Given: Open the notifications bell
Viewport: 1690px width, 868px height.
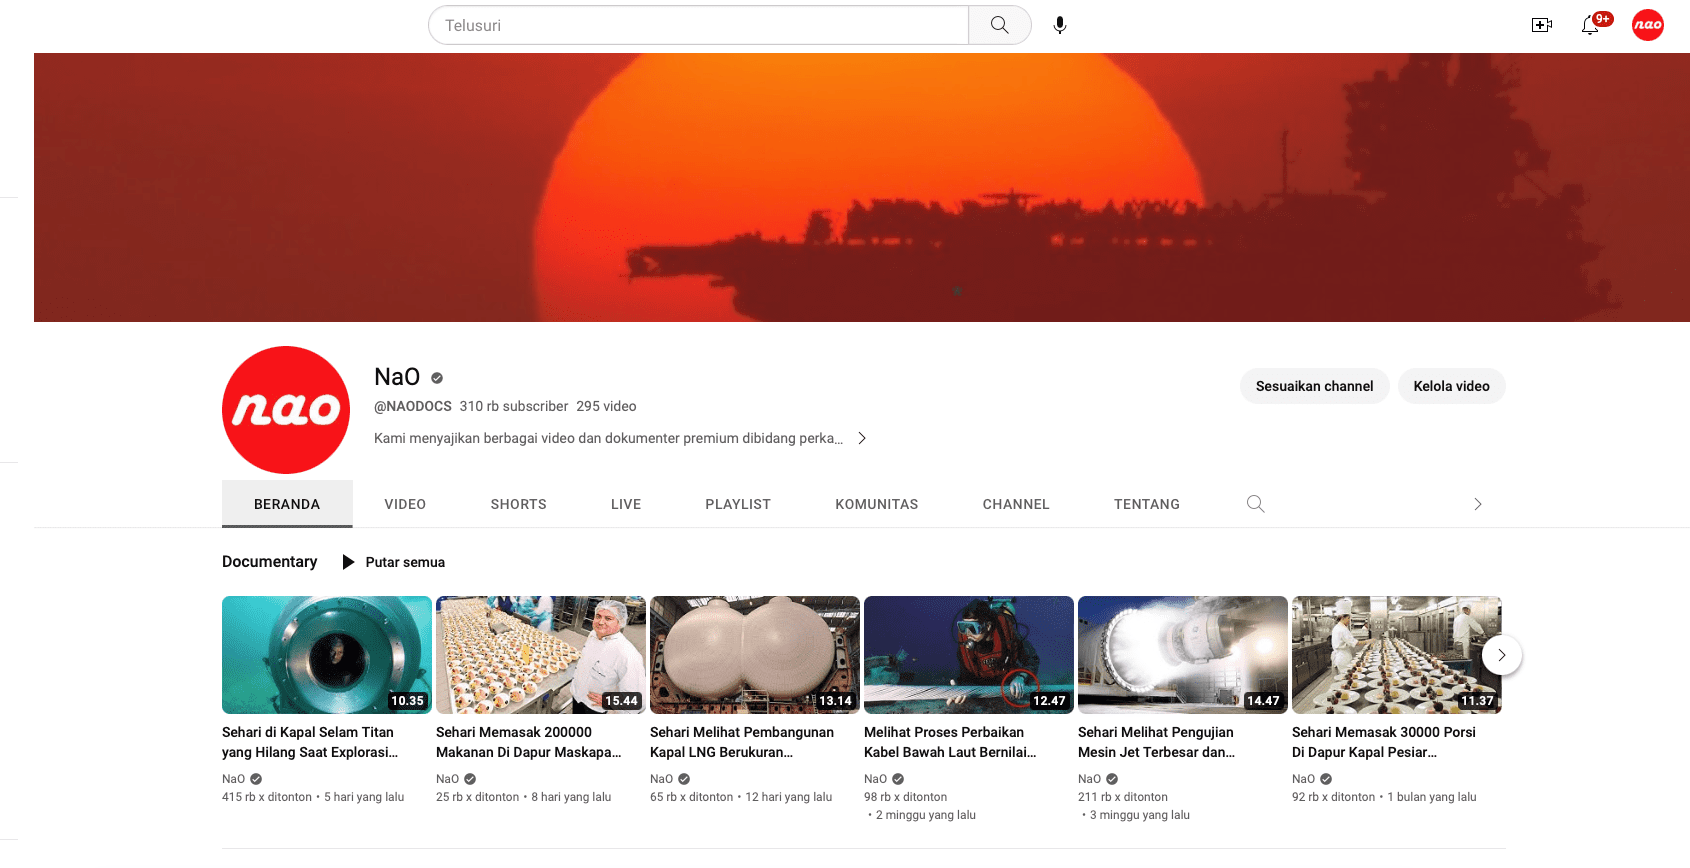Looking at the screenshot, I should [x=1590, y=25].
